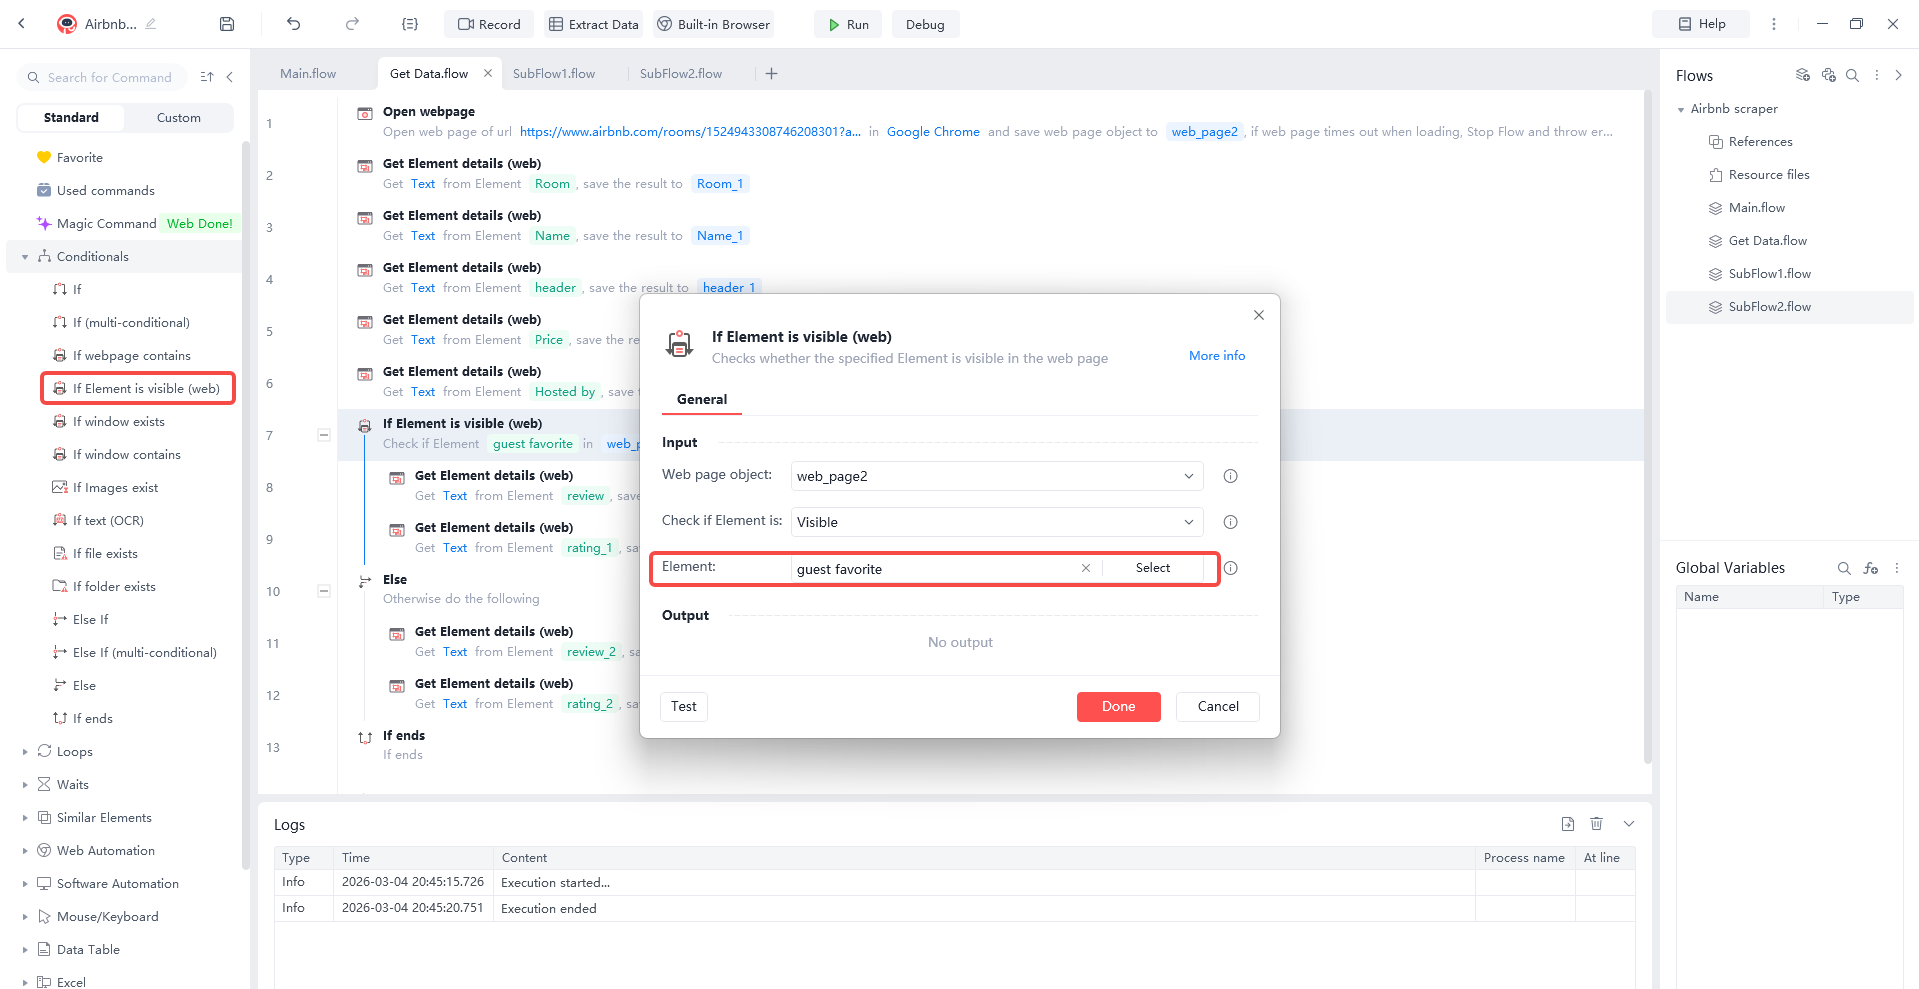Screen dimensions: 1919x989
Task: Click the Done button
Action: click(x=1118, y=707)
